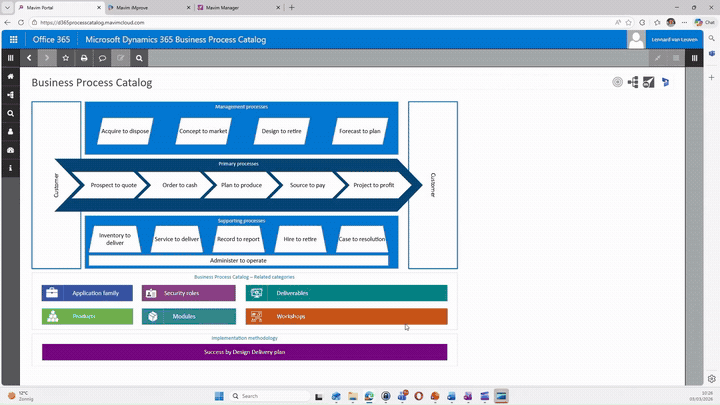Open the Security roles category

(x=189, y=293)
